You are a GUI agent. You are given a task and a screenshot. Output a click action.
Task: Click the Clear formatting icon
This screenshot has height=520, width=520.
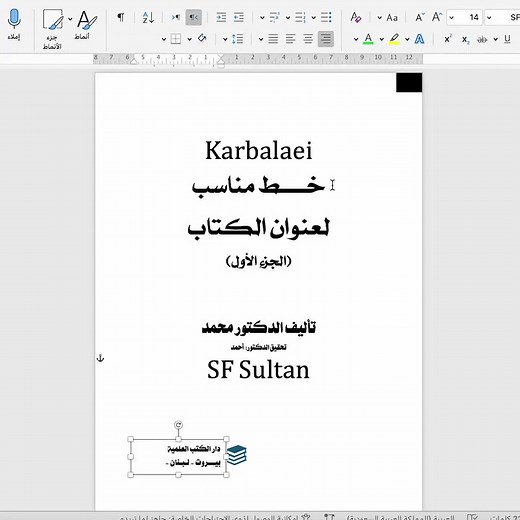[x=356, y=17]
